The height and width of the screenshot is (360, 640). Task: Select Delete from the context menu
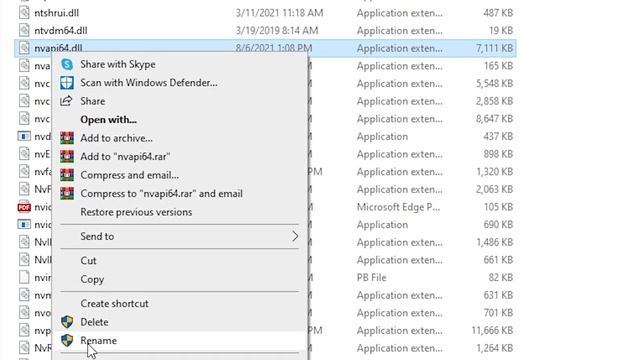pyautogui.click(x=94, y=322)
